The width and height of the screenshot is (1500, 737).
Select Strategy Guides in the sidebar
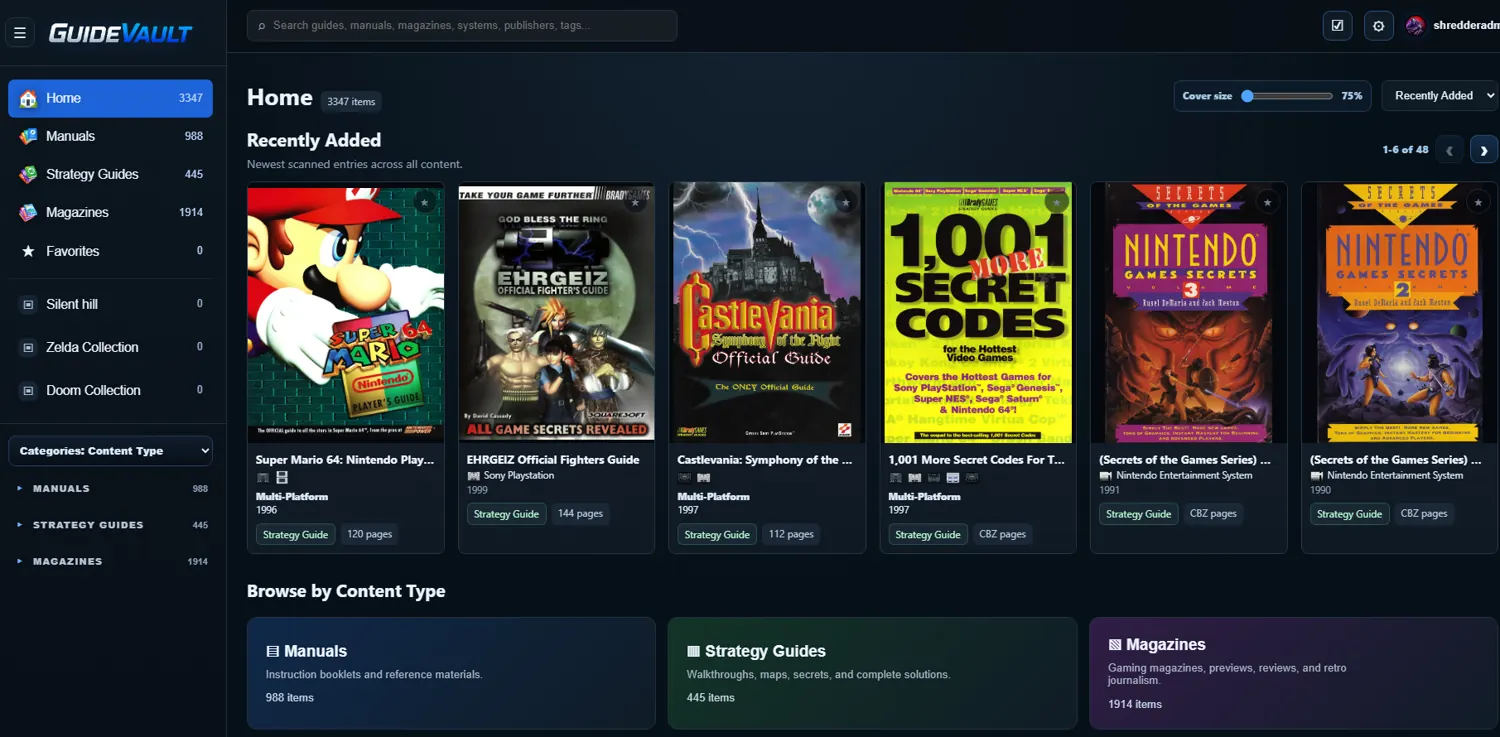(x=110, y=174)
